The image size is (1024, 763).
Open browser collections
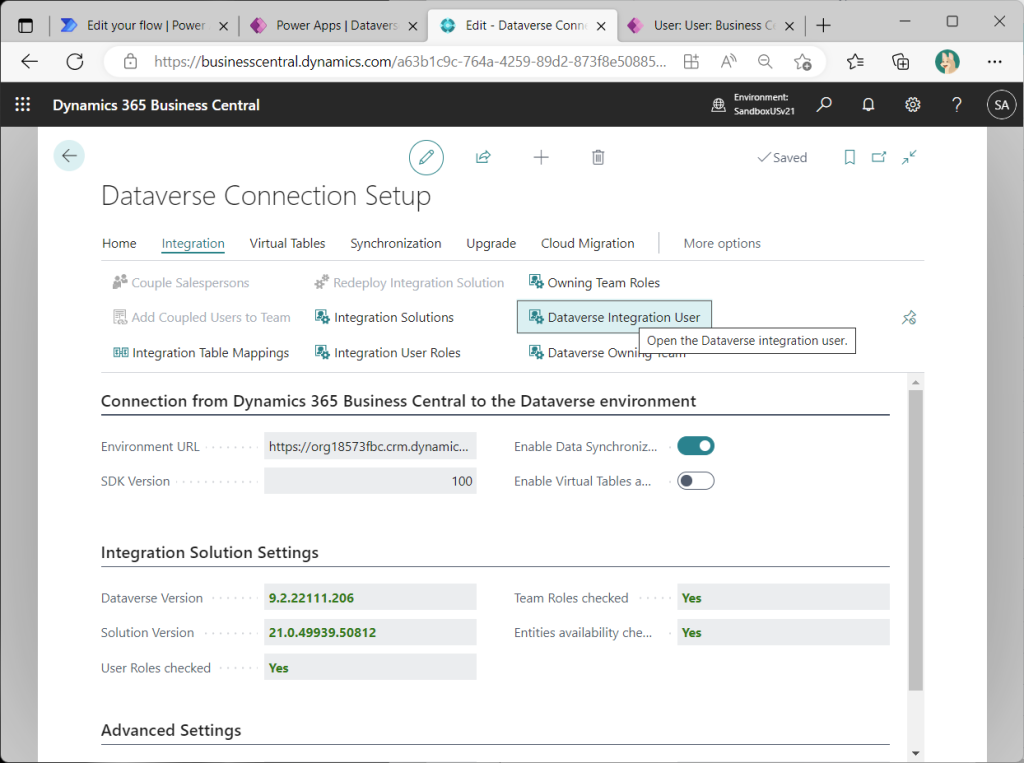(901, 62)
